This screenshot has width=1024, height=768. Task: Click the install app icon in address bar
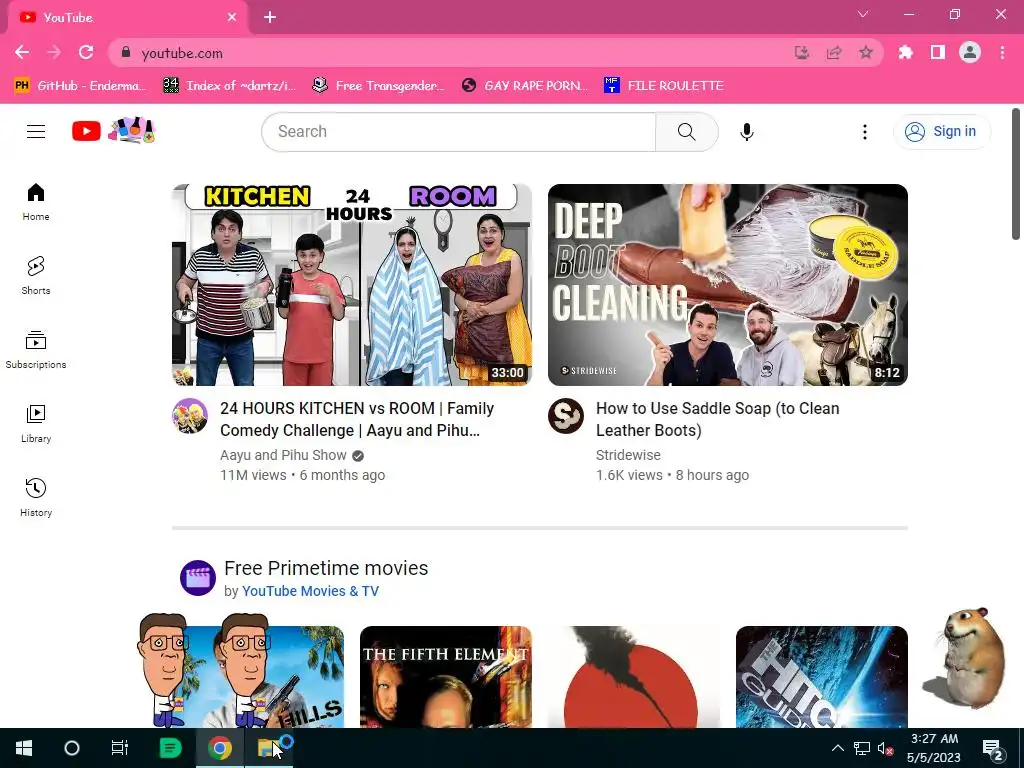coord(802,52)
